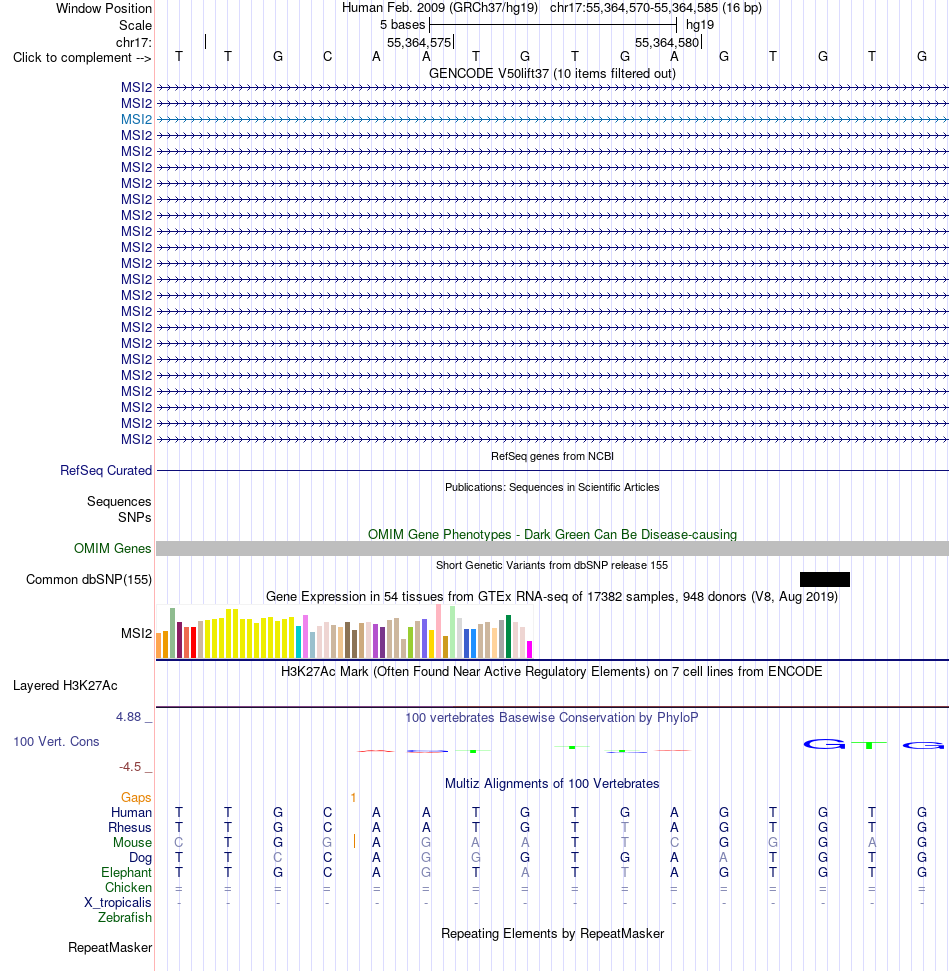Select the Mouse alignment row label
This screenshot has height=971, width=950.
point(133,843)
